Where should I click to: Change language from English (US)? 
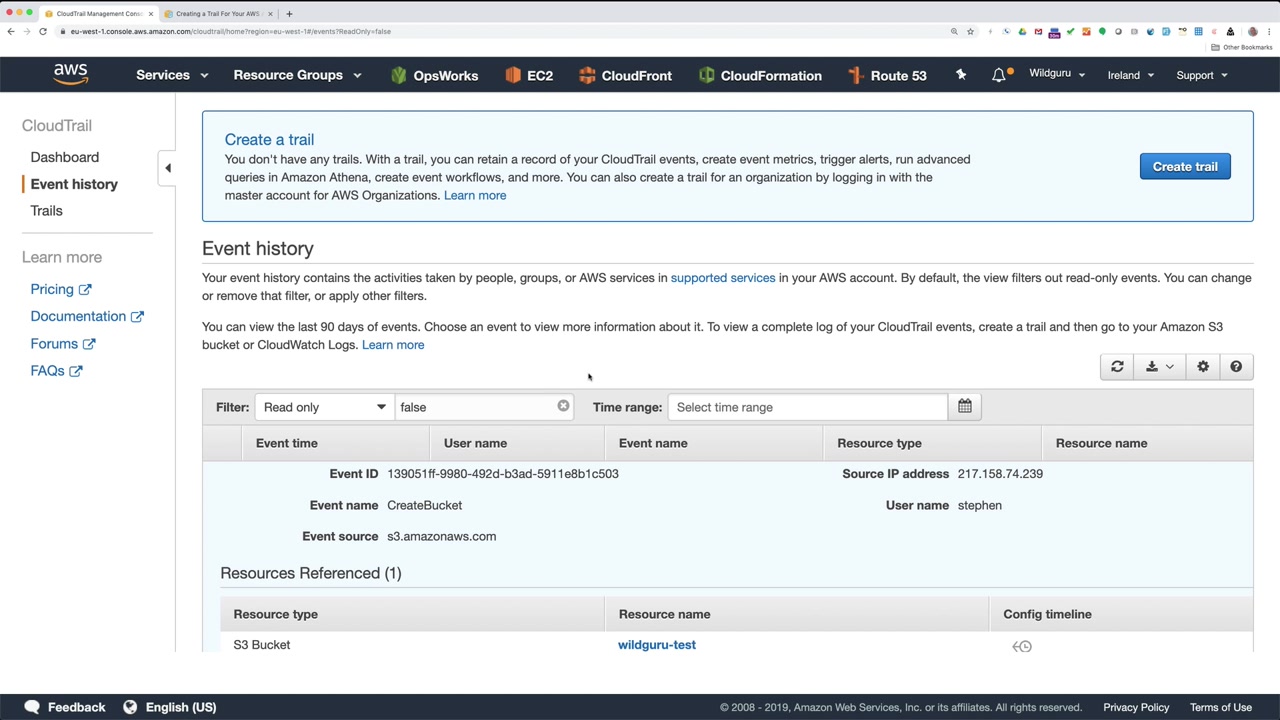pos(170,707)
